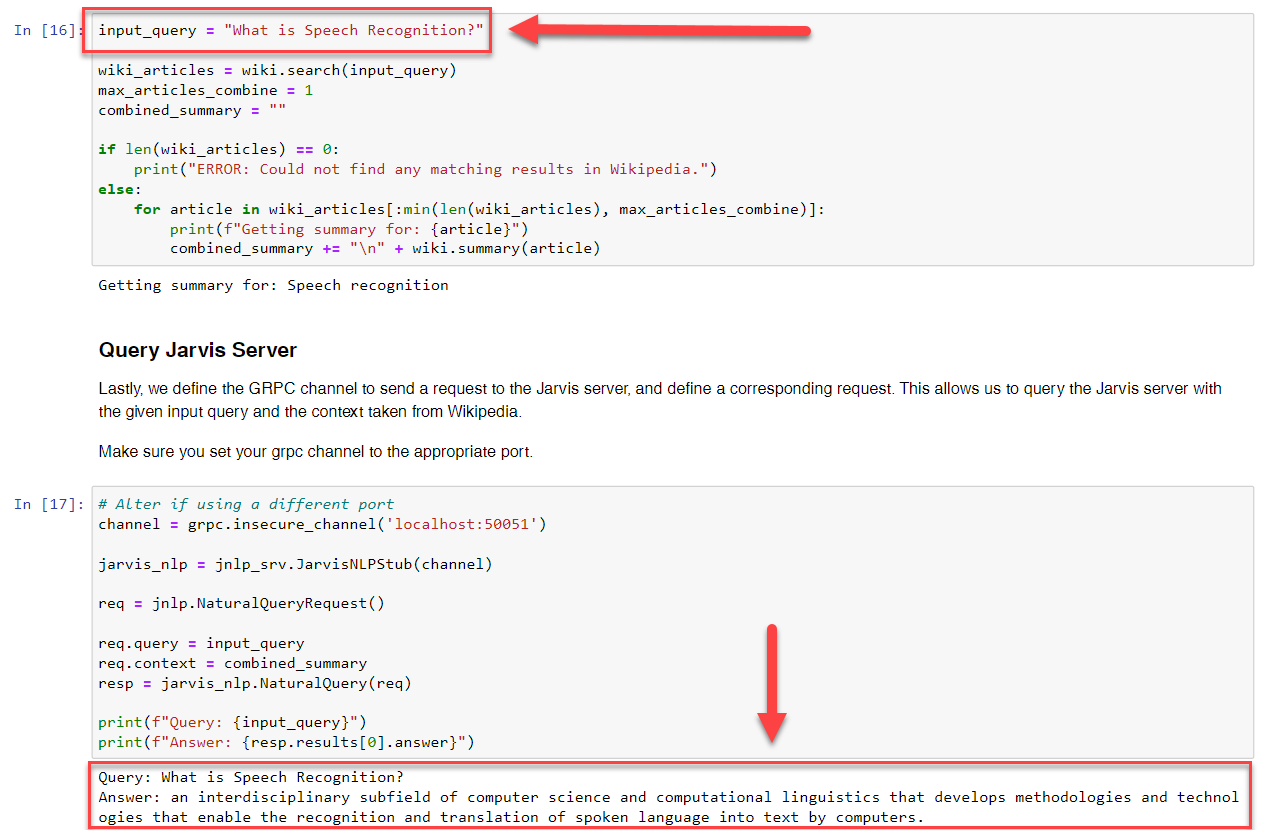Click the In [17] cell prompt
The image size is (1268, 830).
[49, 504]
